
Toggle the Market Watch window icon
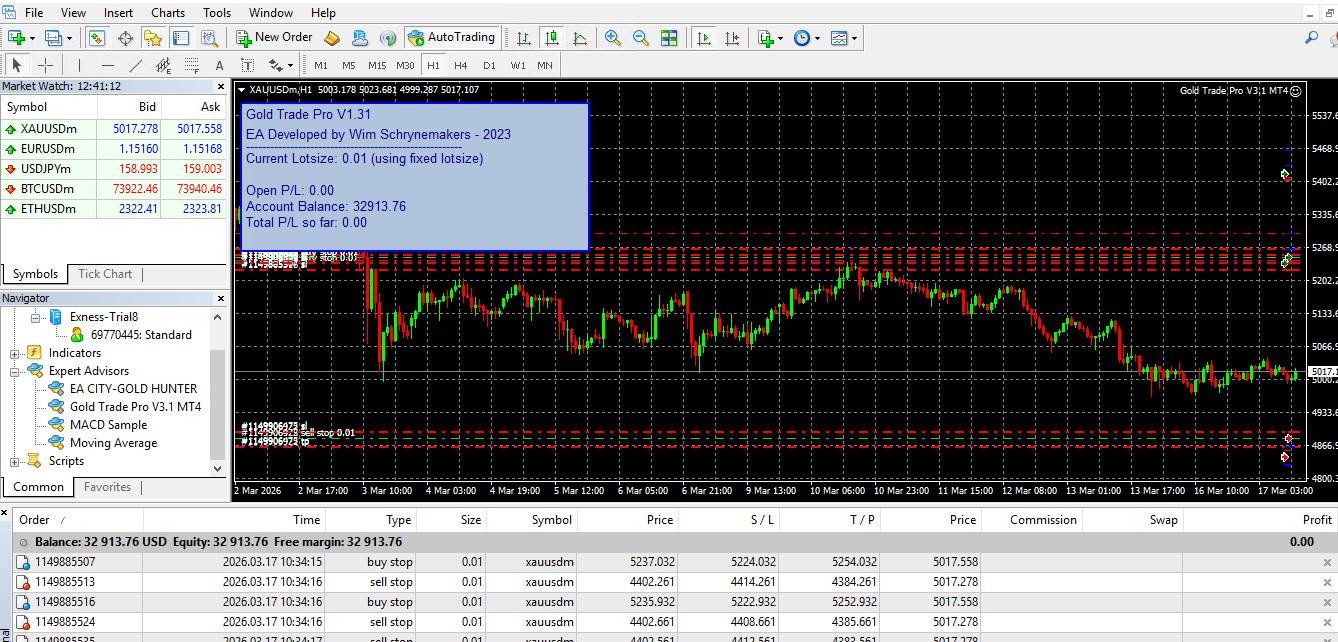97,38
